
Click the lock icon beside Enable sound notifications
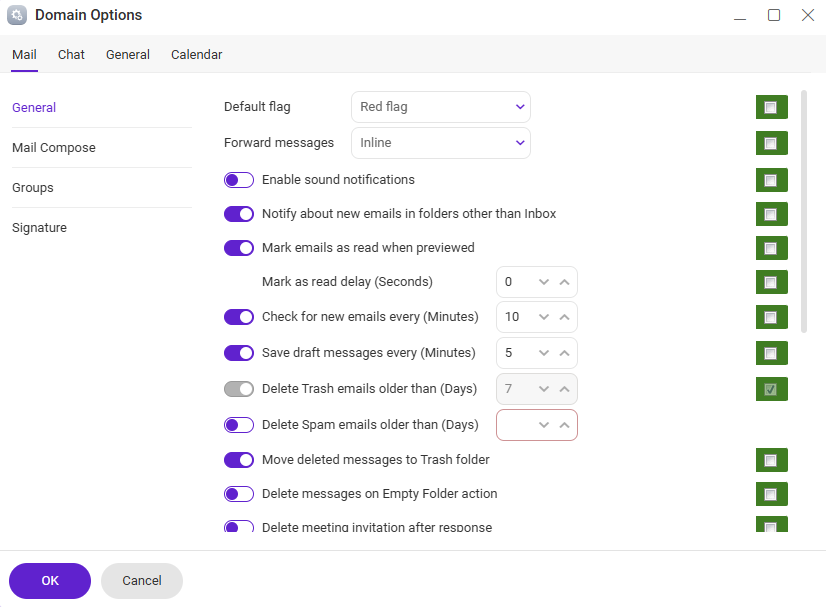tap(771, 180)
